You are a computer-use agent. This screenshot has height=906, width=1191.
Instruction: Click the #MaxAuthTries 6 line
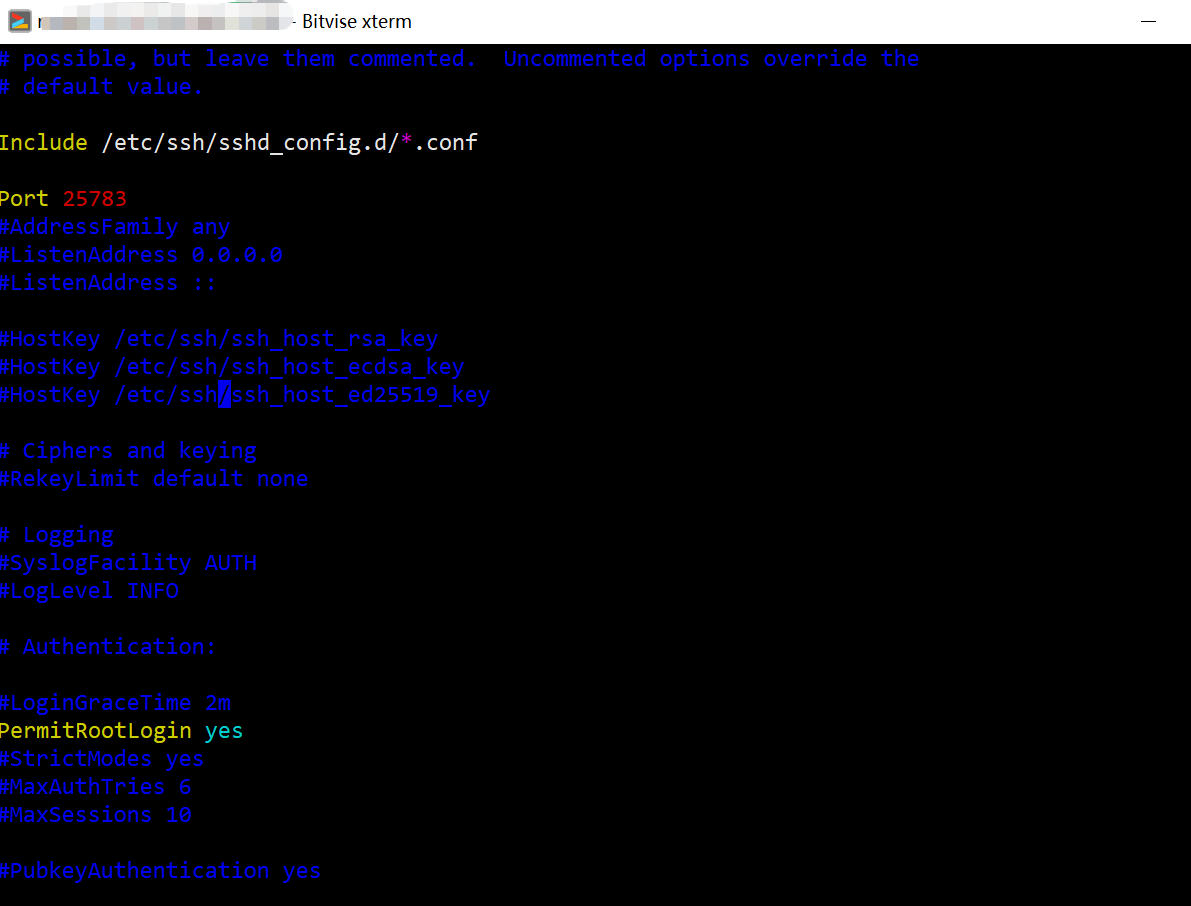click(96, 787)
